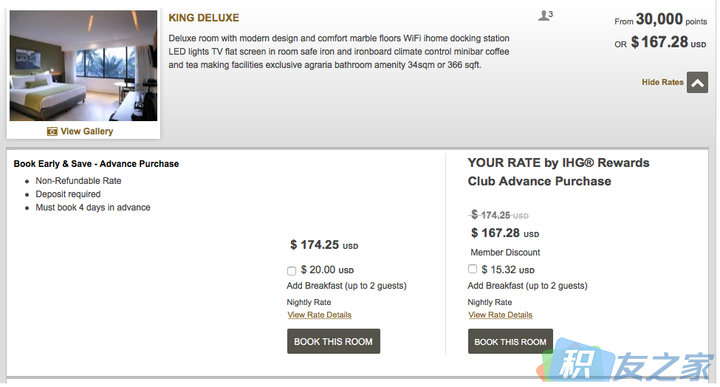Open the View Gallery link
The height and width of the screenshot is (387, 720).
pos(86,131)
